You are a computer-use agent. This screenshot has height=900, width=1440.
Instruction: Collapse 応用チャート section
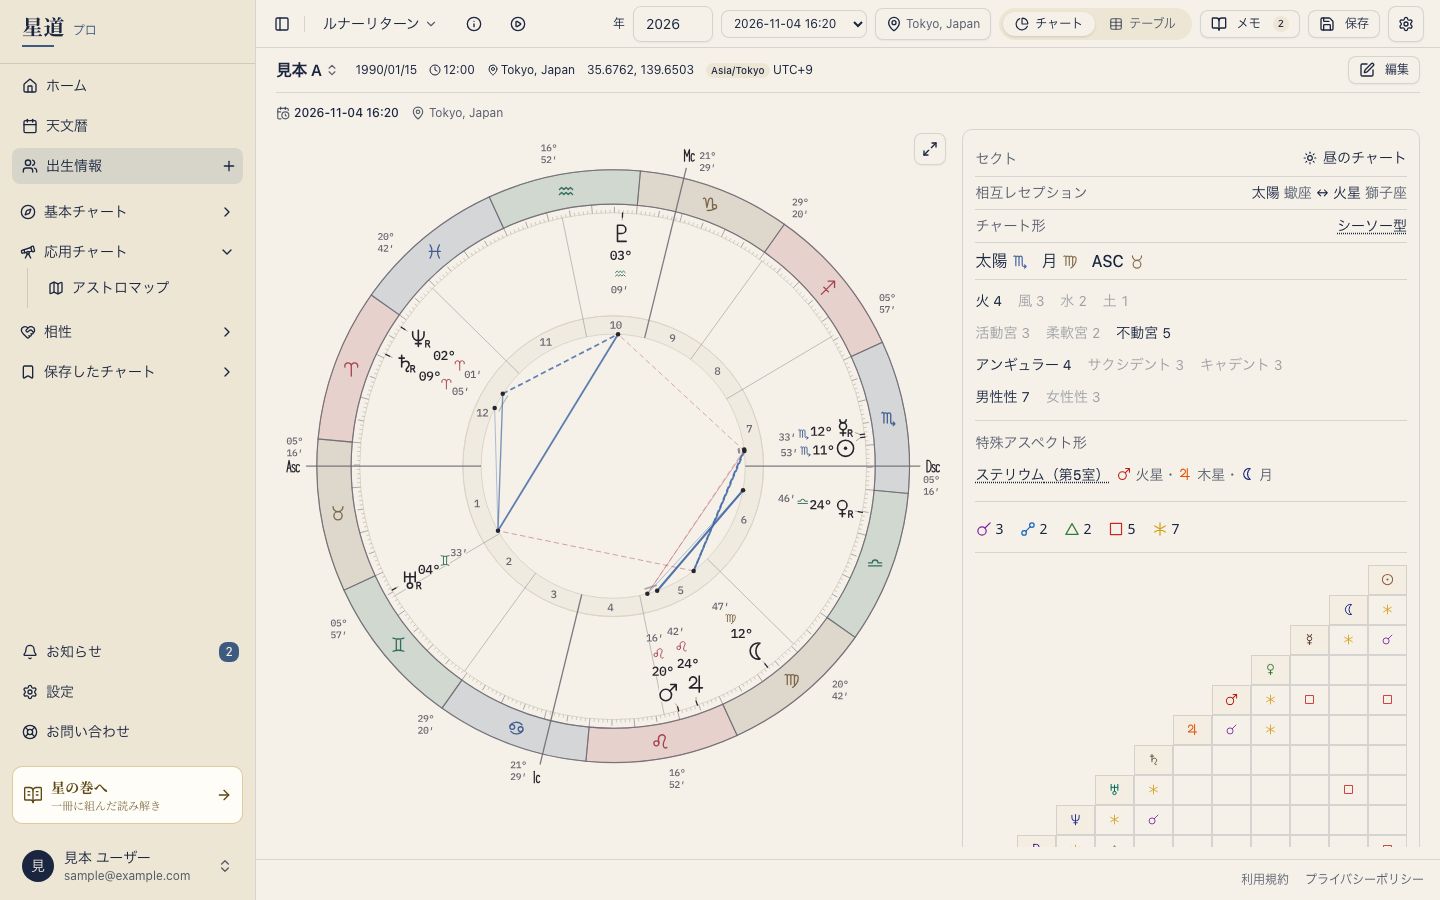127,252
